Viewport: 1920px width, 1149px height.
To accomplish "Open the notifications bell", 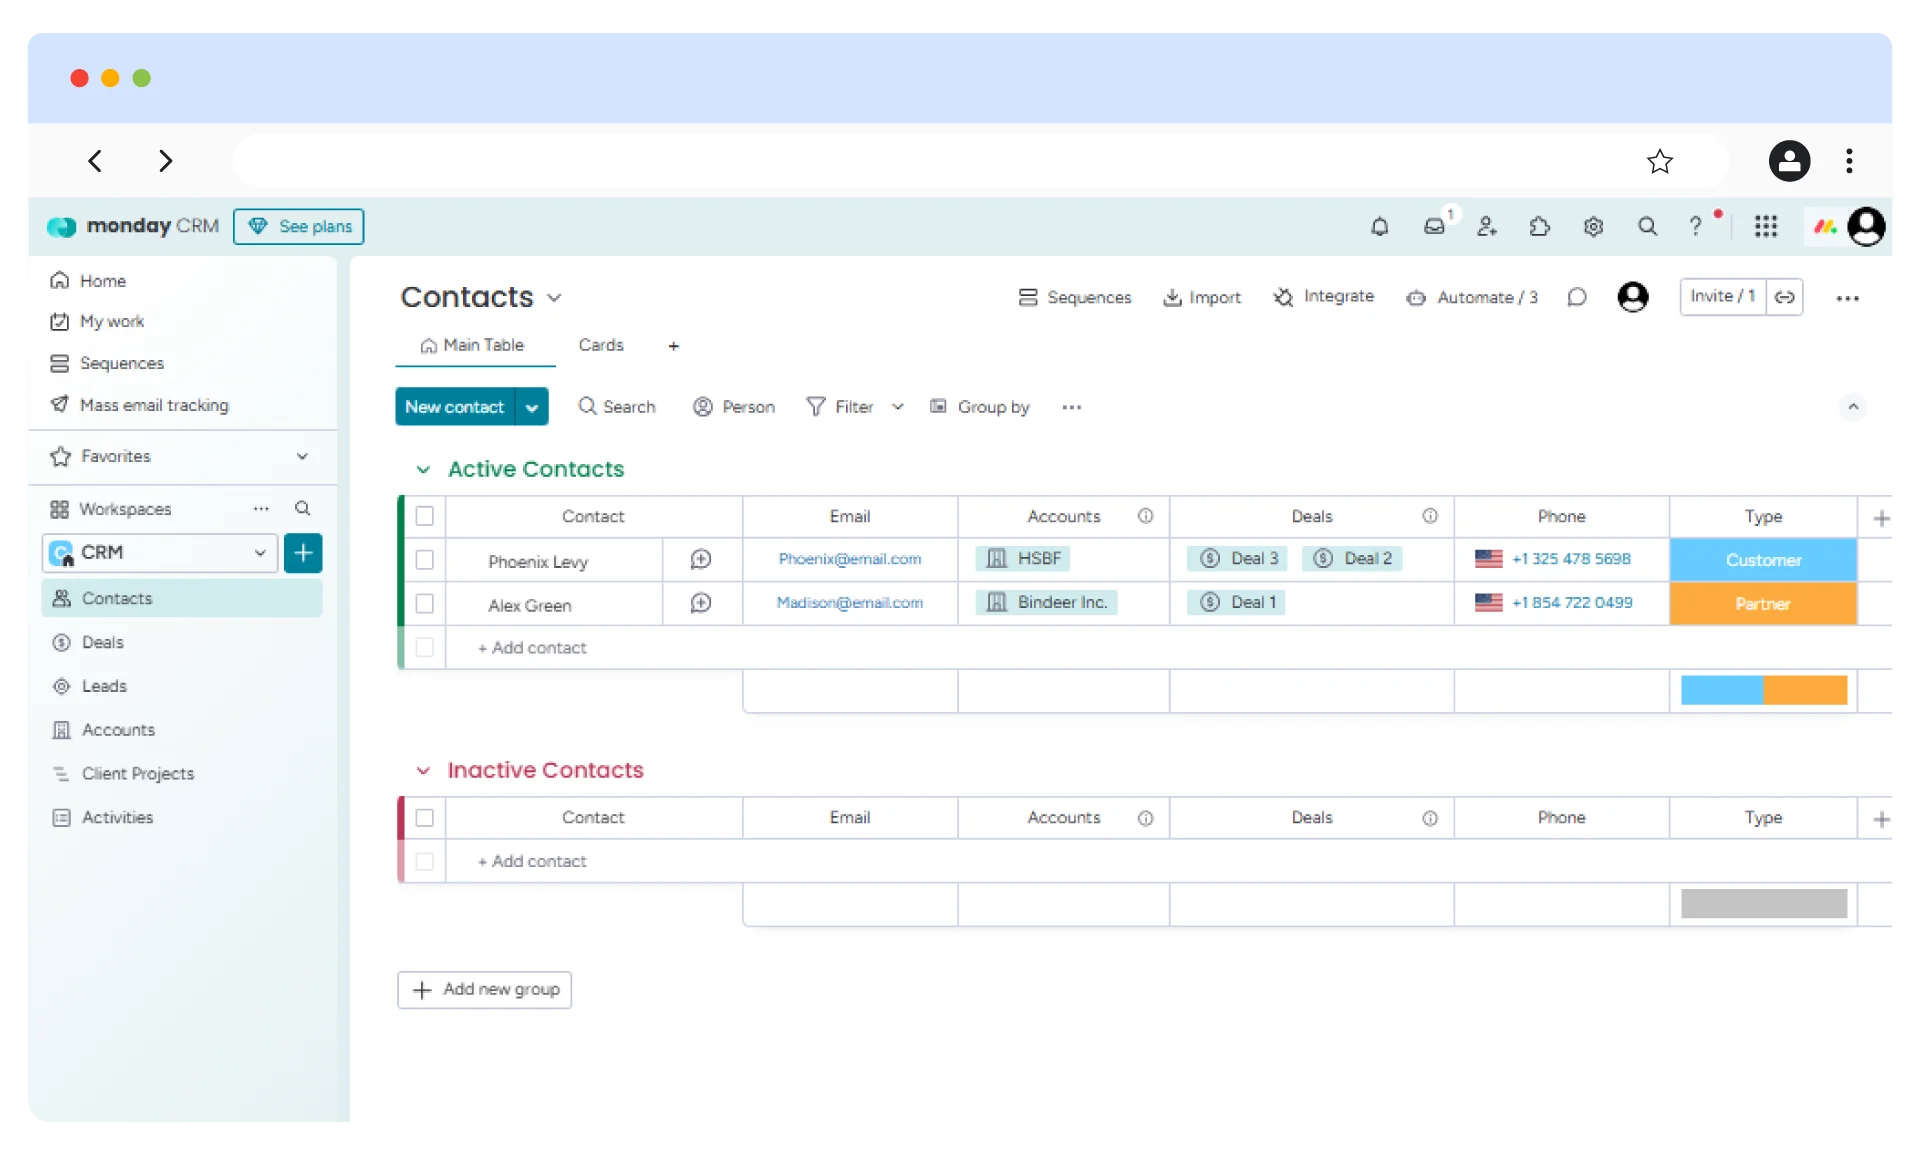I will (x=1379, y=227).
